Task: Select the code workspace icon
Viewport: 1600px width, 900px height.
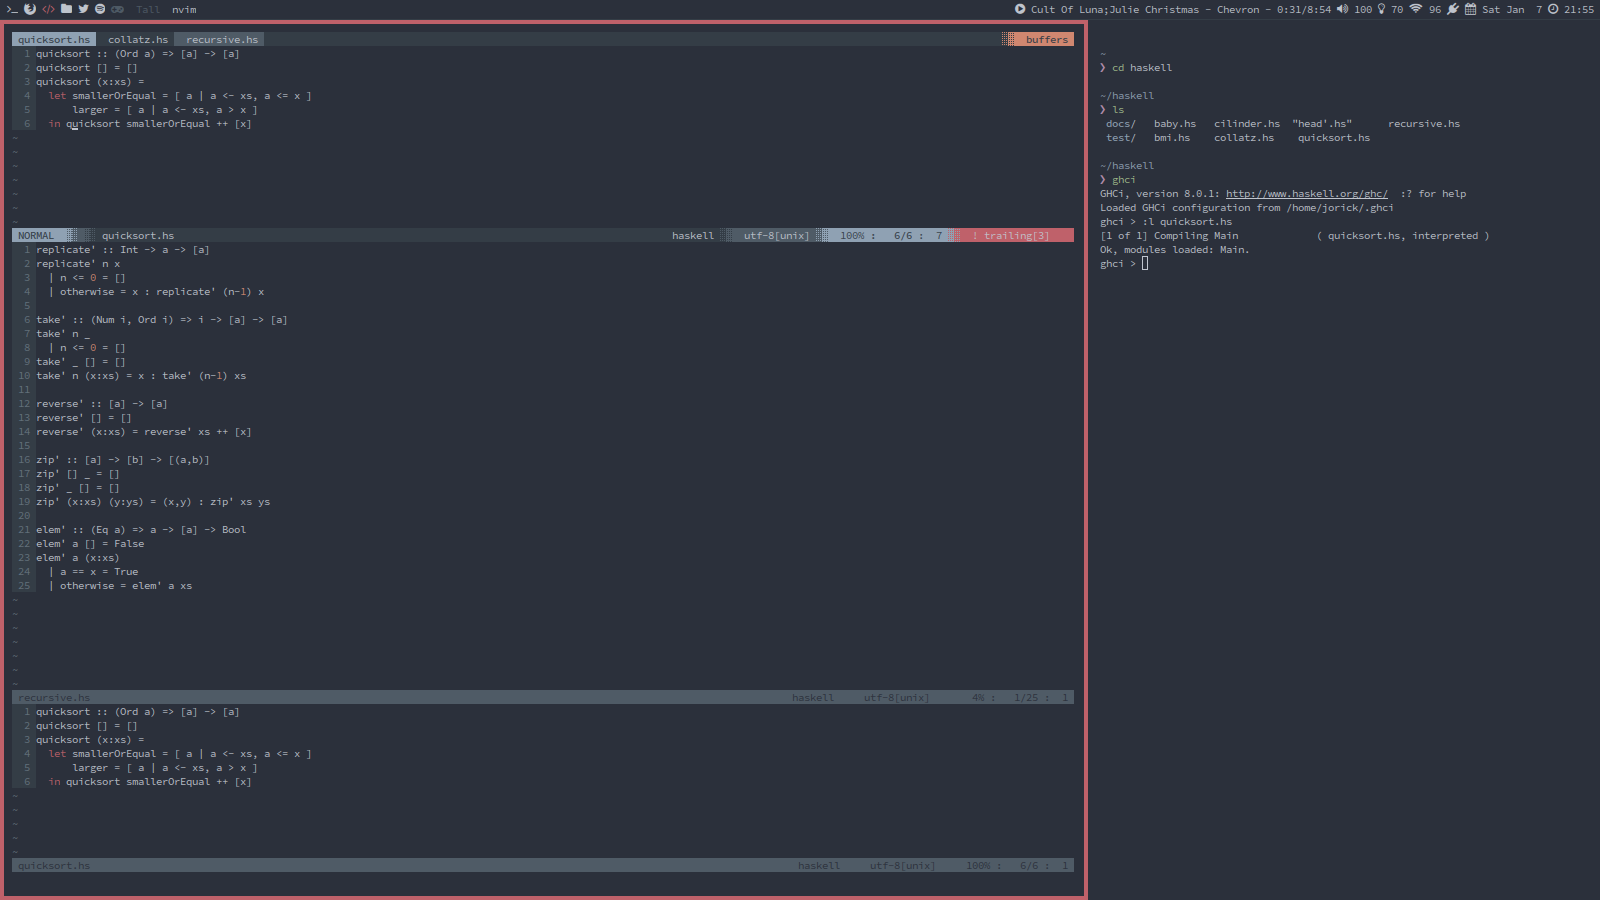Action: pos(48,9)
